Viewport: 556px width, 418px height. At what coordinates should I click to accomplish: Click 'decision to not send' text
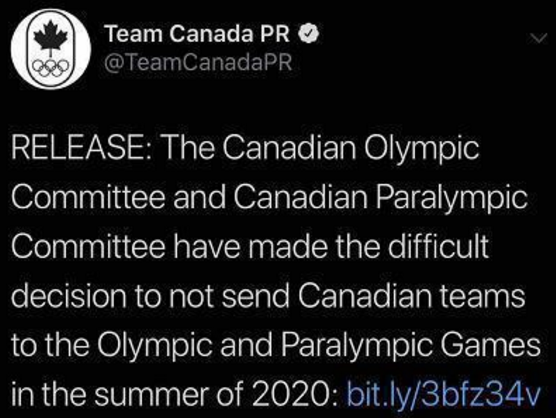[x=150, y=296]
